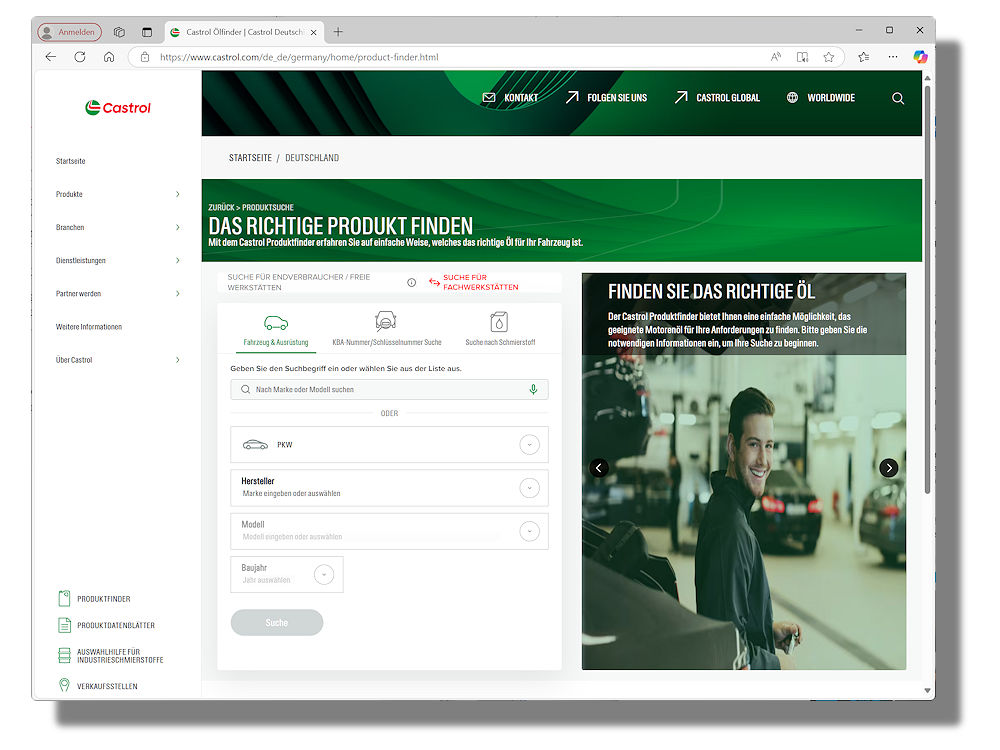Open the PKW vehicle type dropdown
The width and height of the screenshot is (1000, 750).
click(x=389, y=445)
